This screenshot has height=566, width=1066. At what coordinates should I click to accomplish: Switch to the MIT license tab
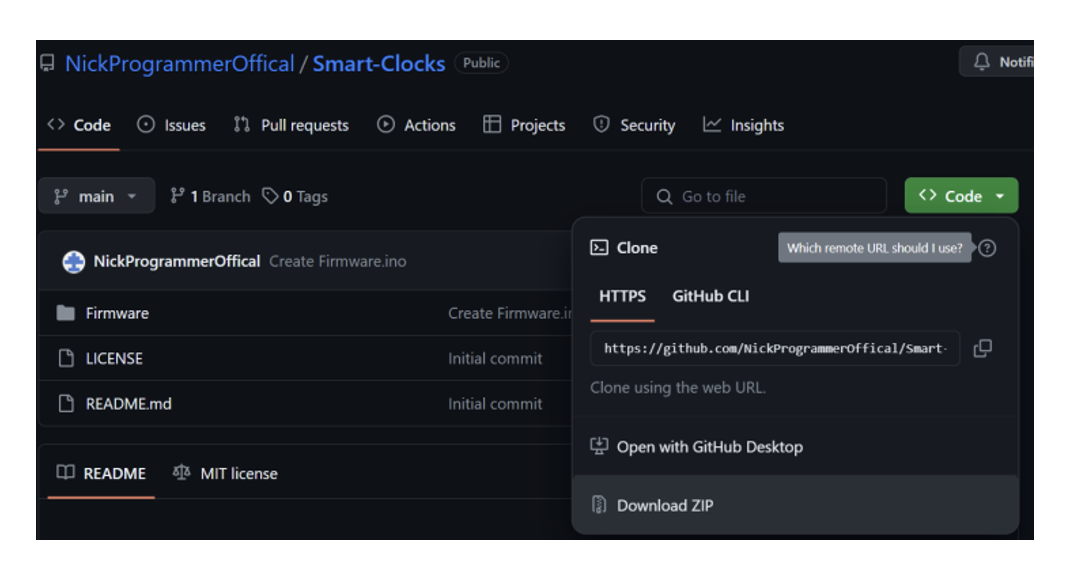[x=226, y=473]
